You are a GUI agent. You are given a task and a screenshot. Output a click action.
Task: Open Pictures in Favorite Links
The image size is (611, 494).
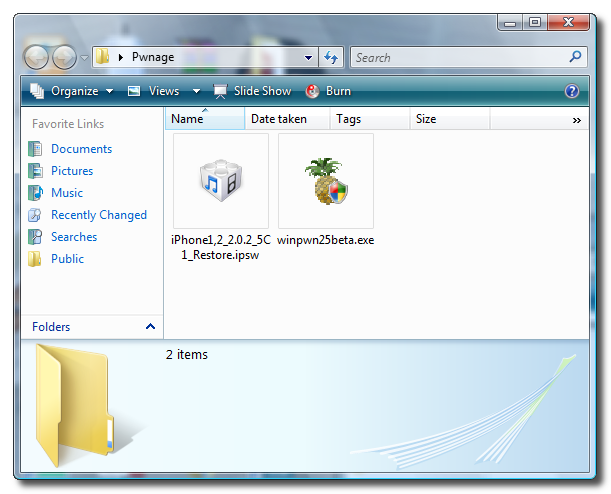tap(72, 171)
